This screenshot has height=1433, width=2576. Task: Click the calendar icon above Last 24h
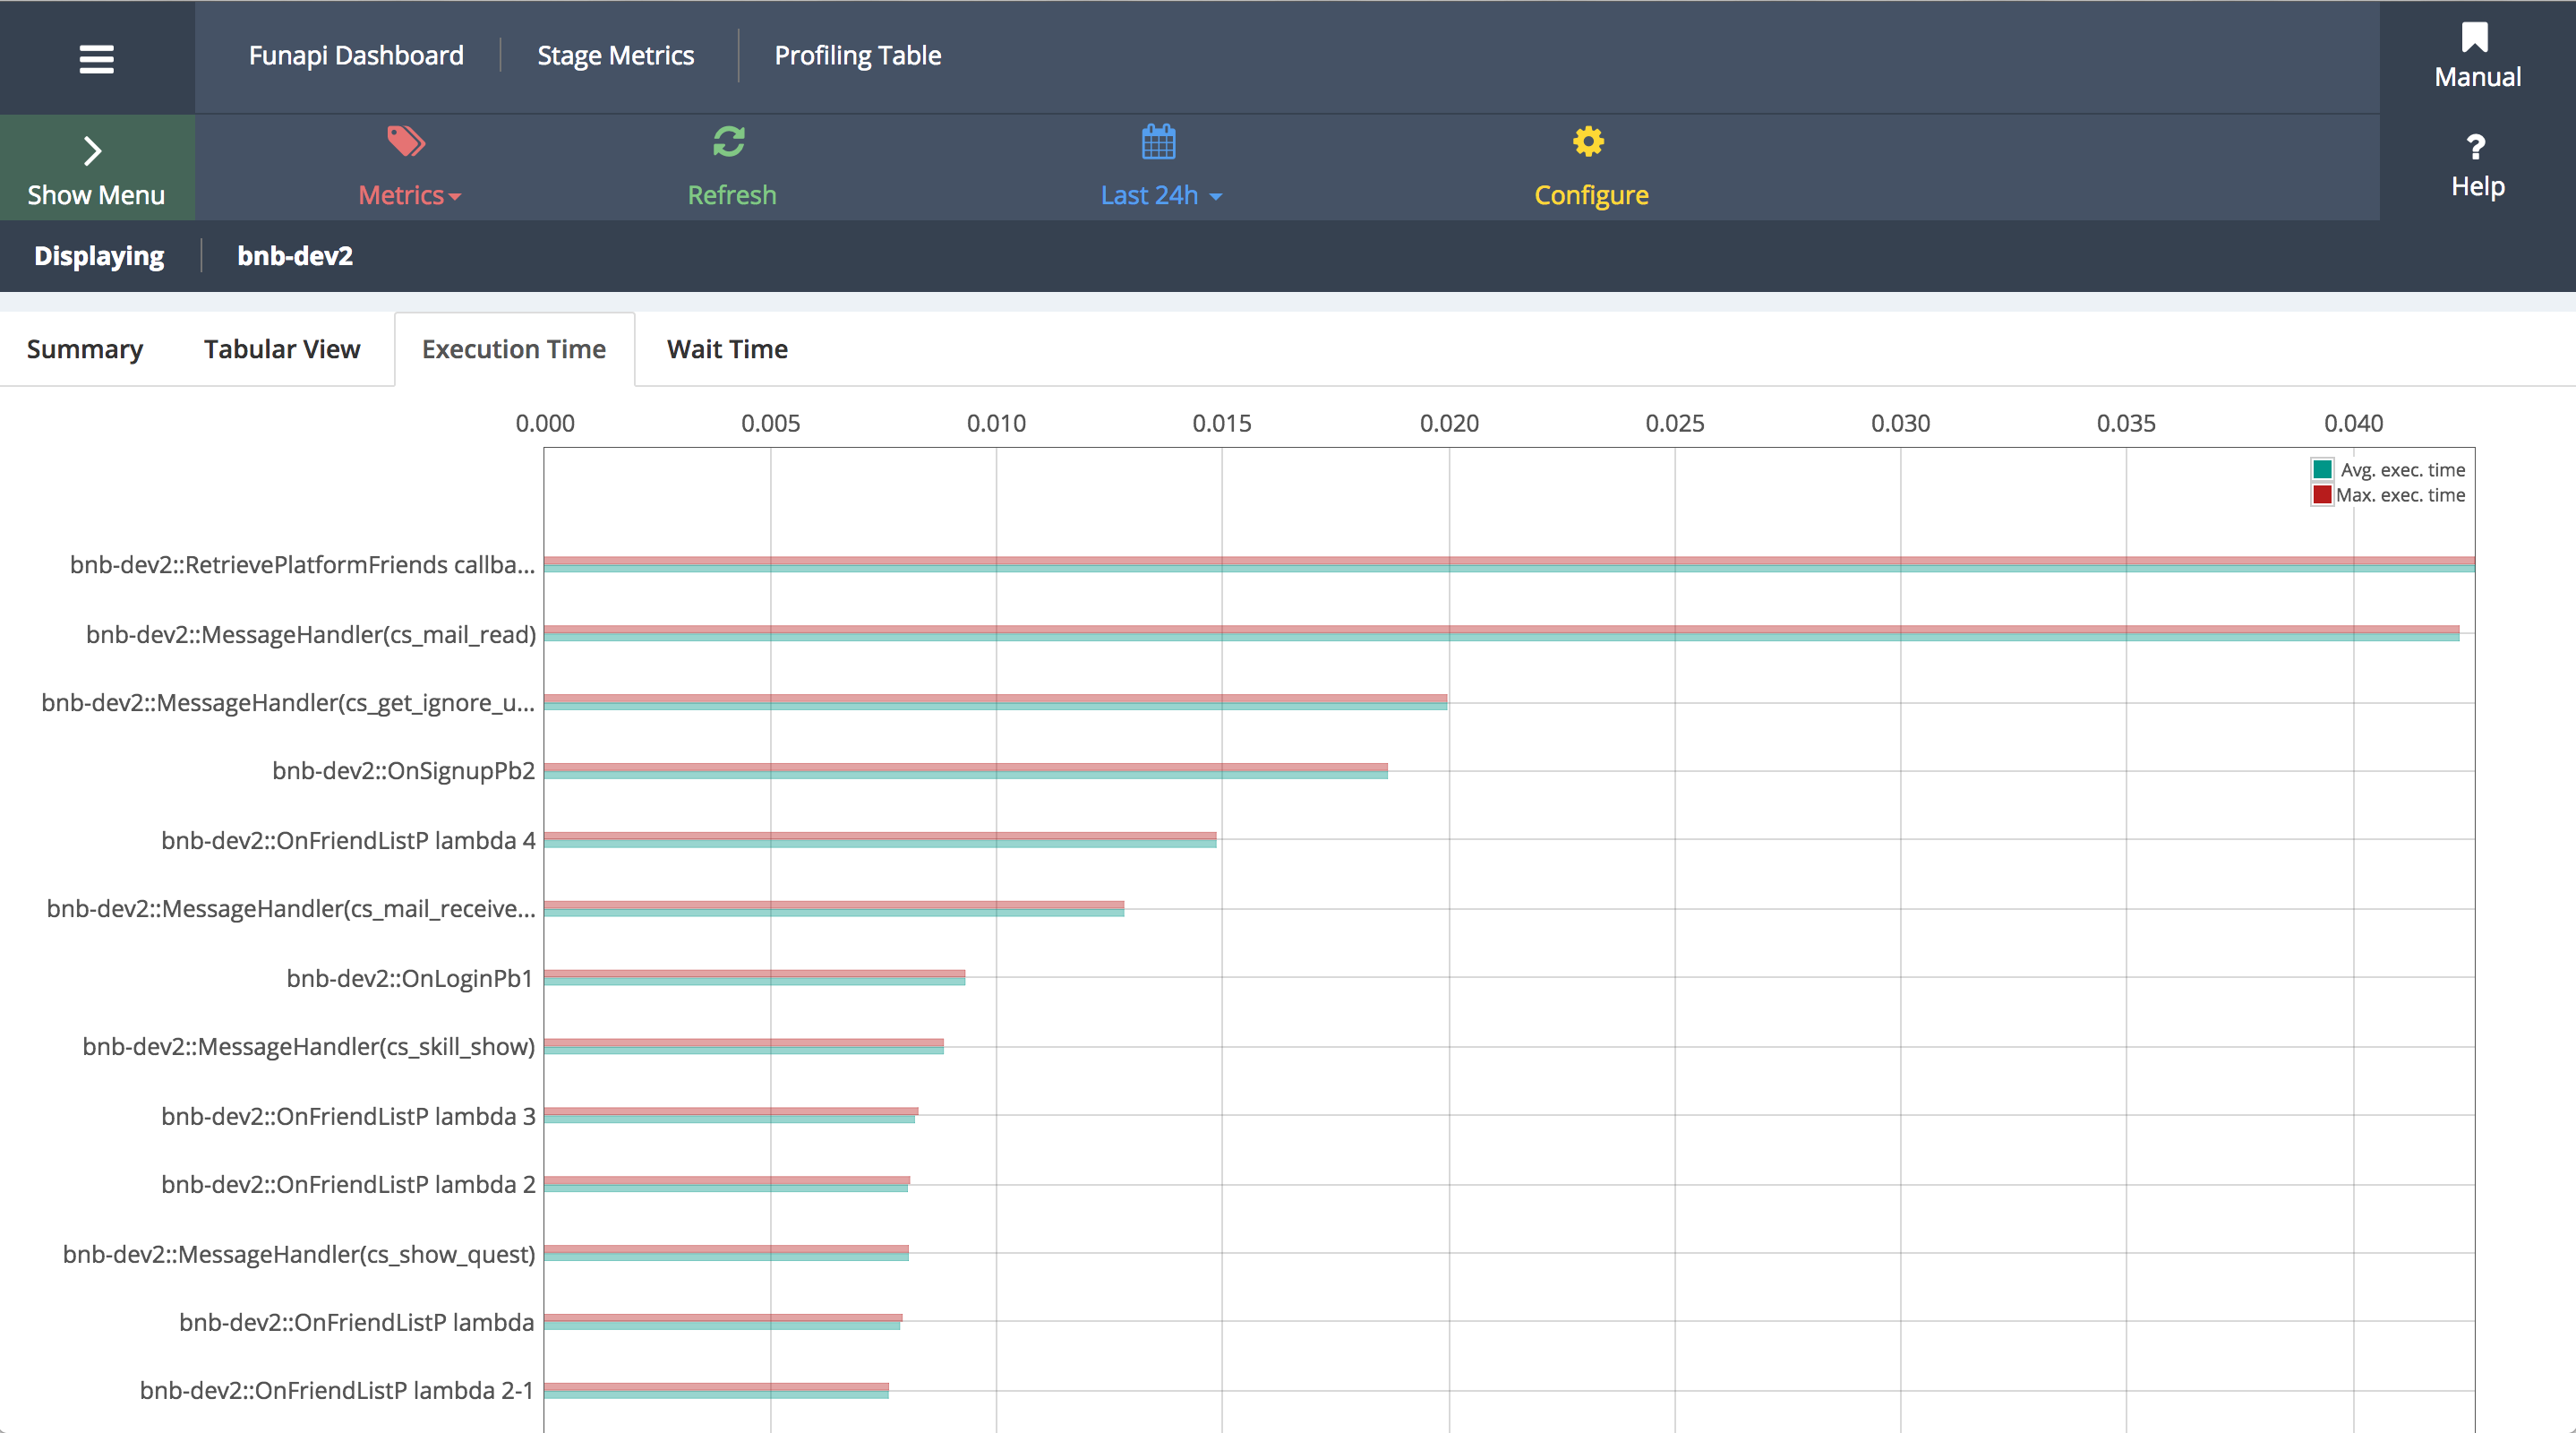(1158, 142)
